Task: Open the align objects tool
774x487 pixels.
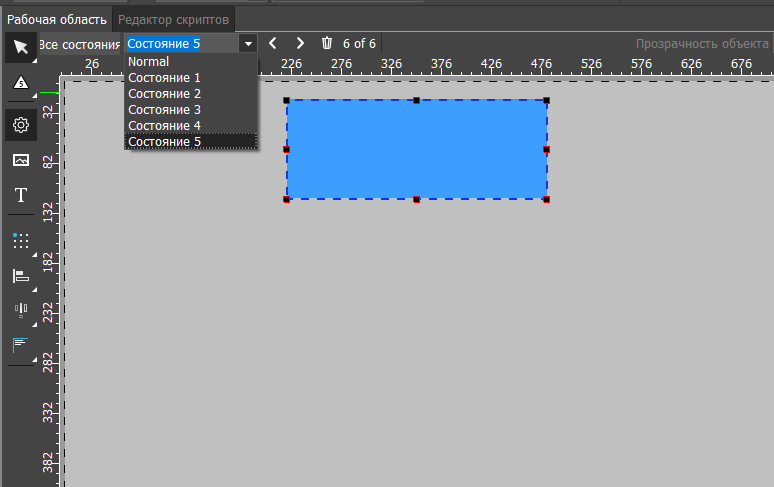Action: pyautogui.click(x=20, y=276)
